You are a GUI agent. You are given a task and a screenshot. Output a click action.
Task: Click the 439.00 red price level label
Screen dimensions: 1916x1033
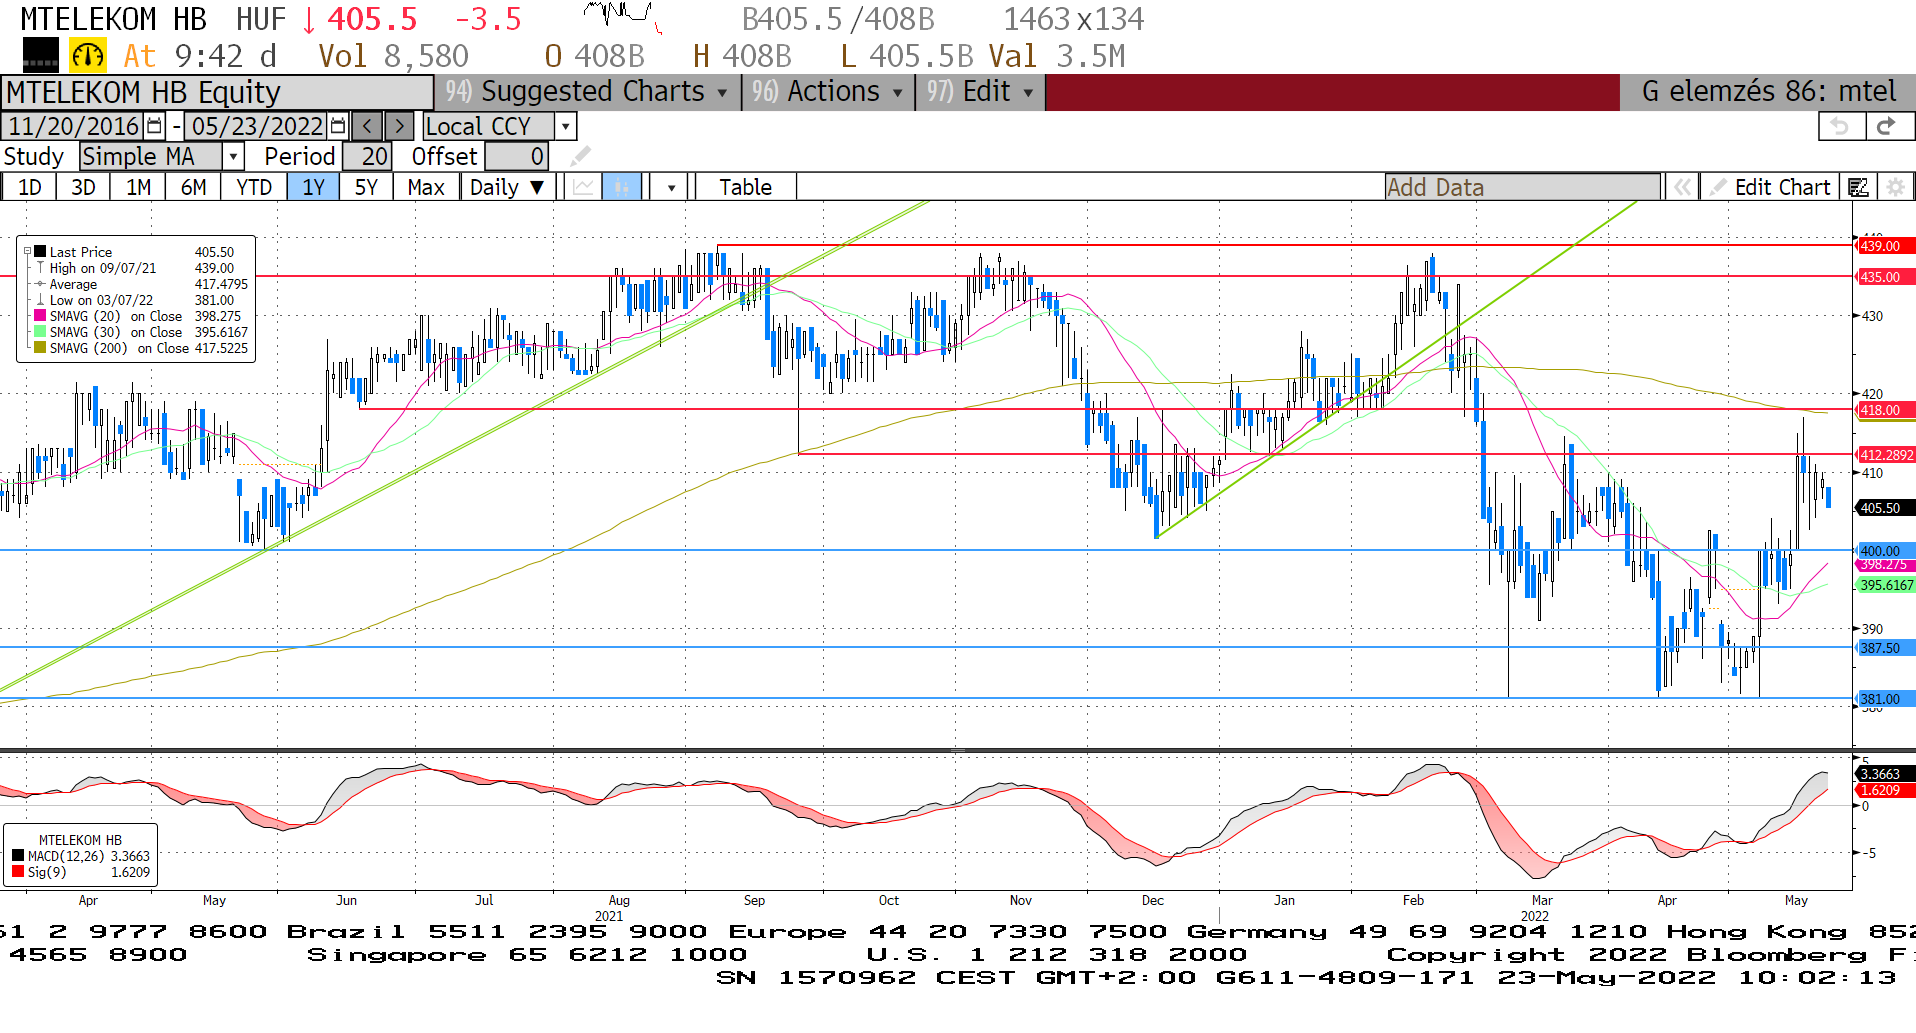(x=1884, y=246)
